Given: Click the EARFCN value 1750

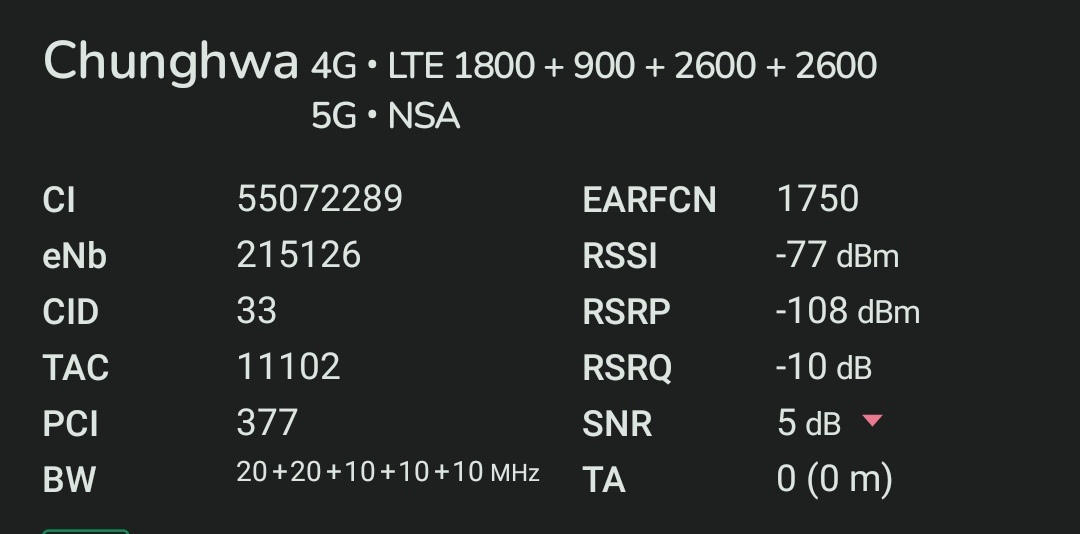Looking at the screenshot, I should (817, 199).
